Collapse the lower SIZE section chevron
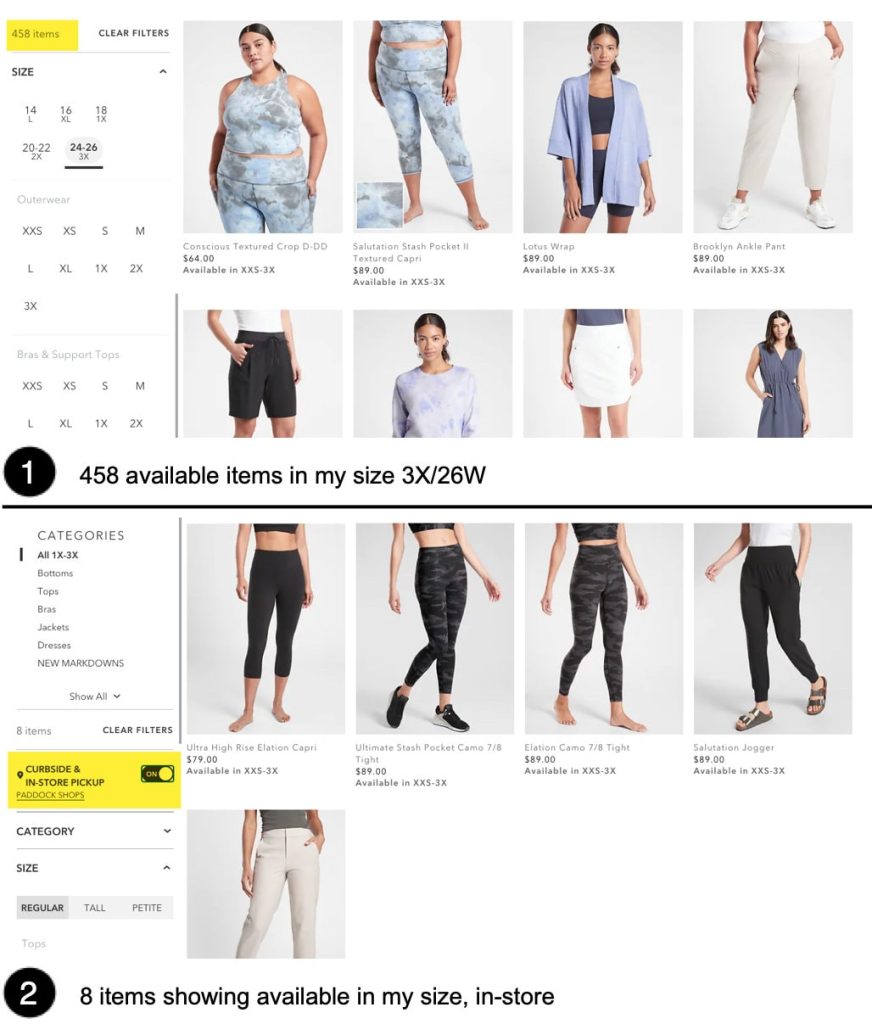 [x=167, y=867]
